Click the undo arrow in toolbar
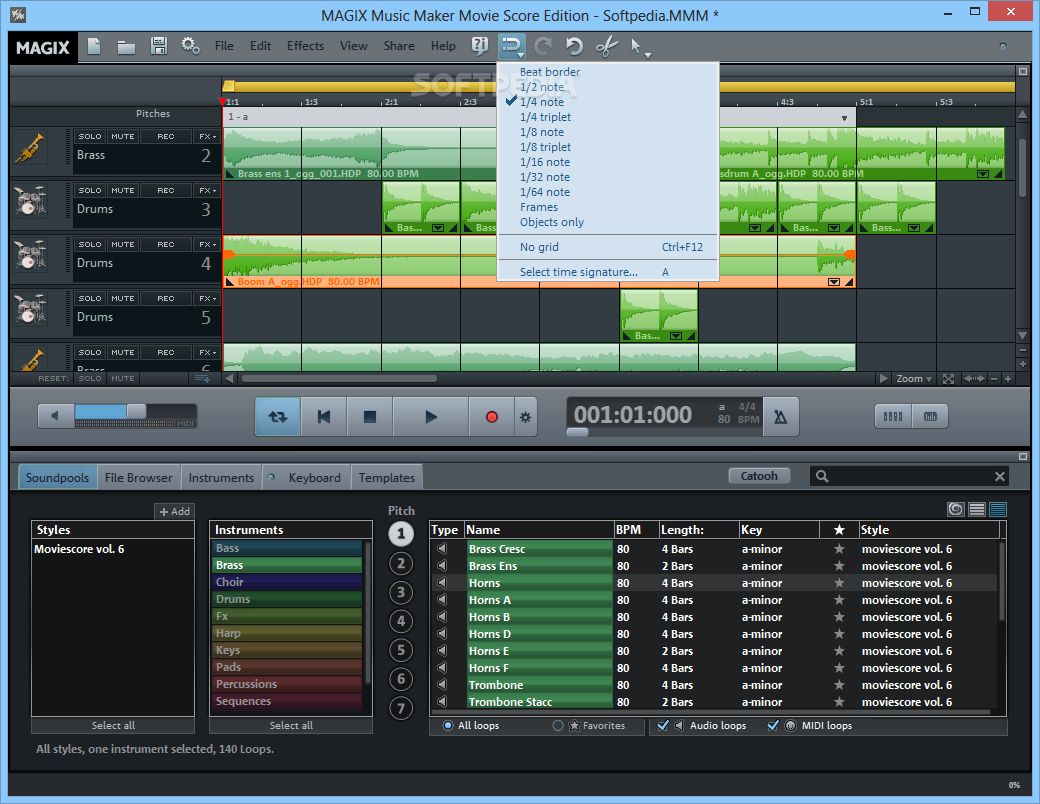Viewport: 1040px width, 804px height. [574, 46]
